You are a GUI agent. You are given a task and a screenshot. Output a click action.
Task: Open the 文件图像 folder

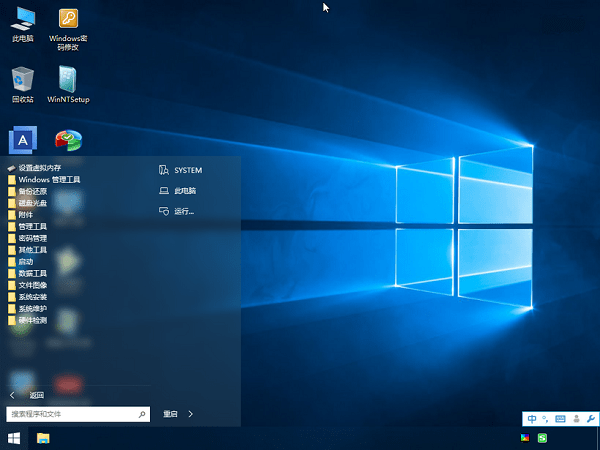point(28,285)
